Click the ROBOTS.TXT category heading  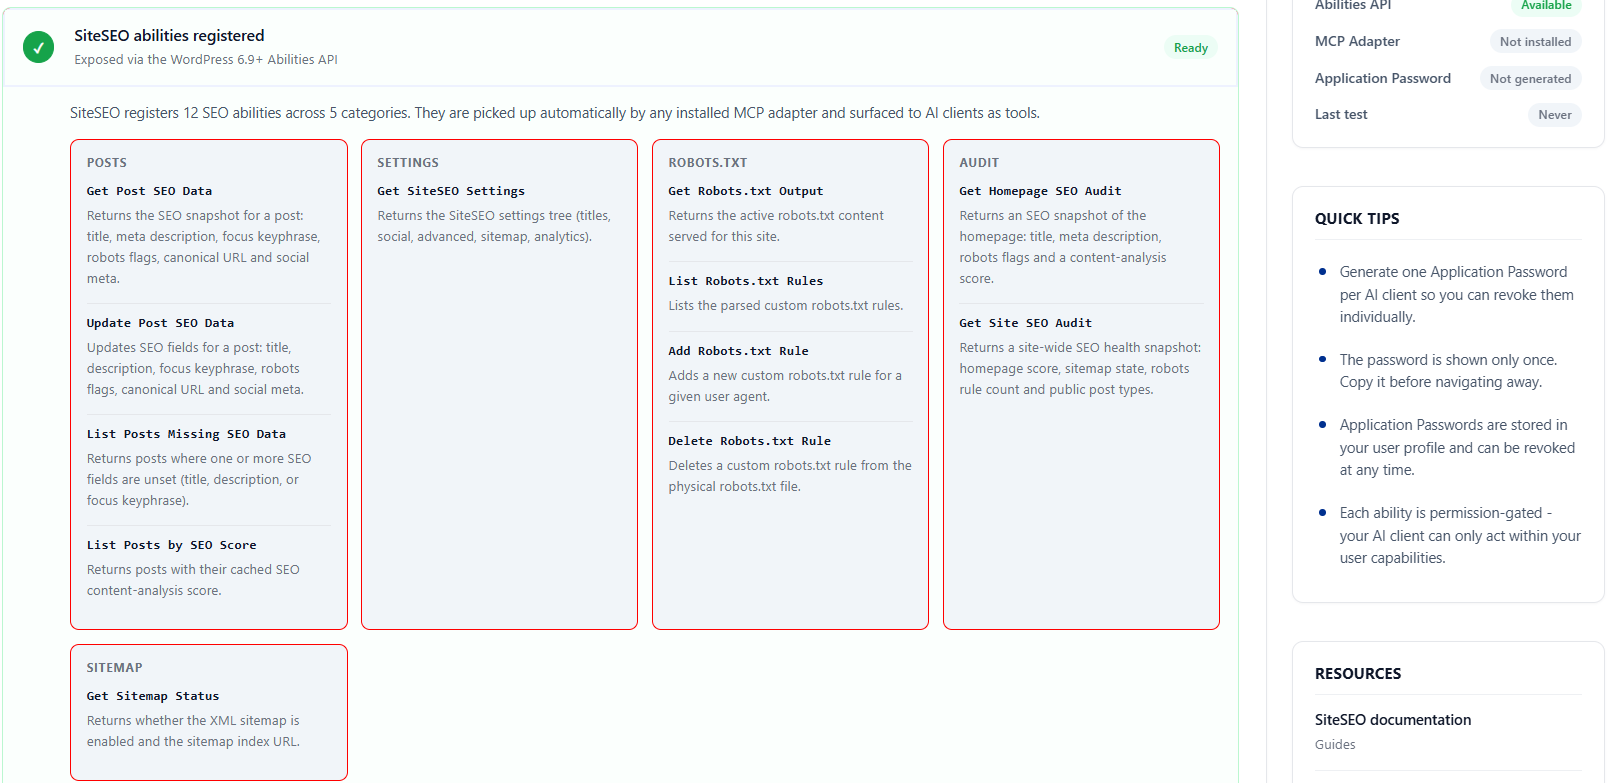(x=708, y=163)
